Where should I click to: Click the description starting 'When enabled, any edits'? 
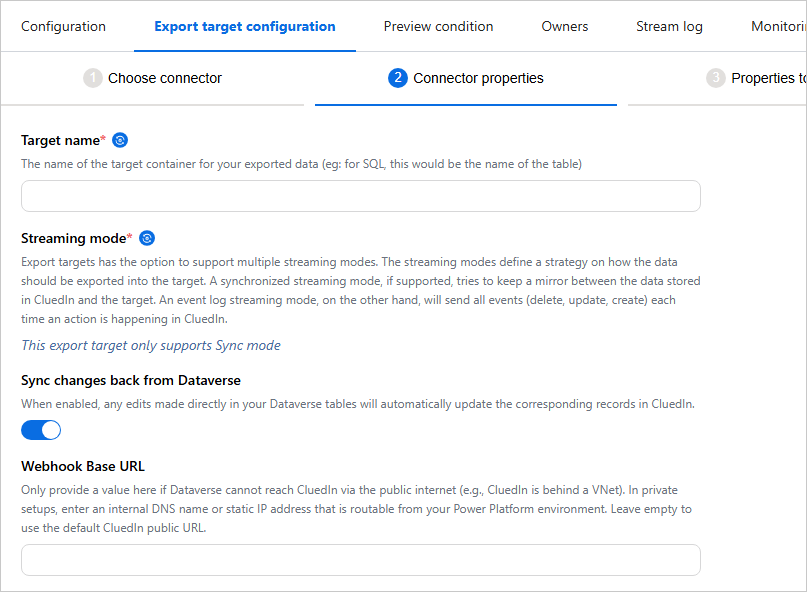[358, 404]
